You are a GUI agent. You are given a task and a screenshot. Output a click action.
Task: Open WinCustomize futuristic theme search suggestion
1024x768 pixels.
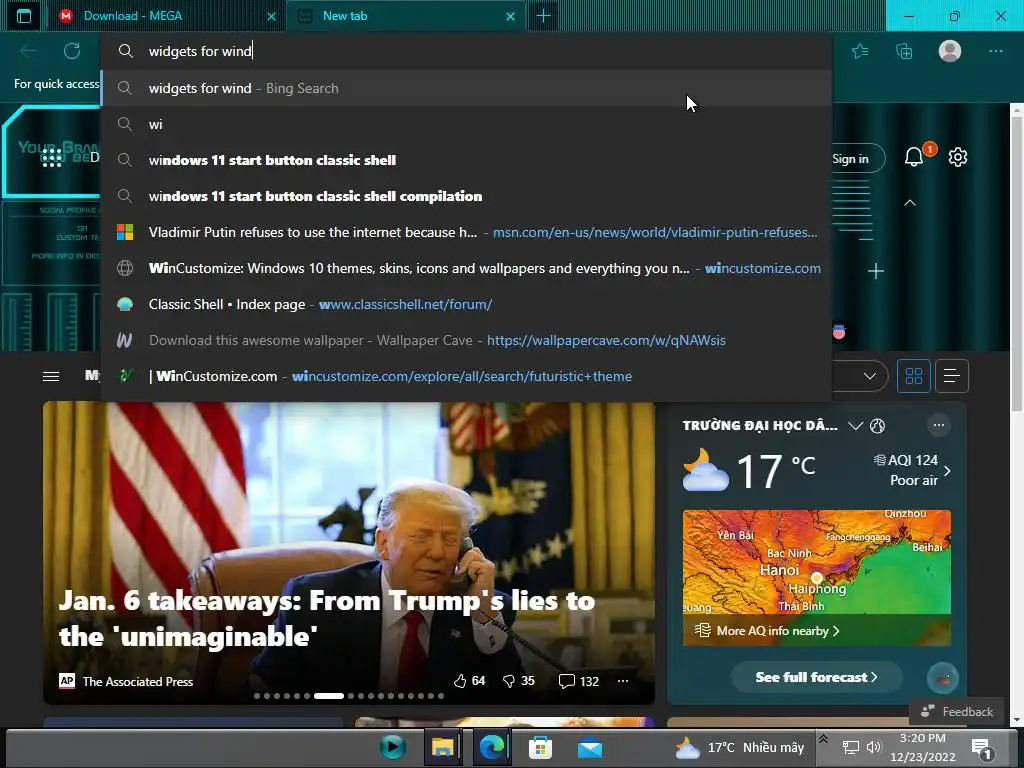coord(466,376)
